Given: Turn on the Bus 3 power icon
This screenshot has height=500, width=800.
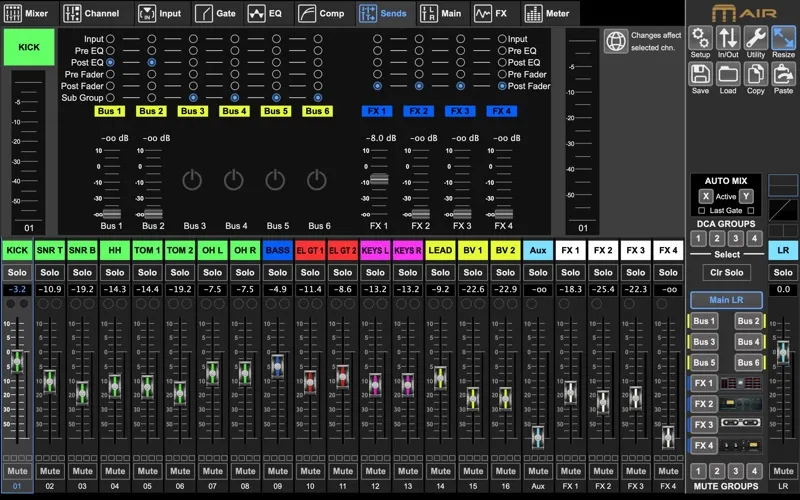Looking at the screenshot, I should pos(192,180).
